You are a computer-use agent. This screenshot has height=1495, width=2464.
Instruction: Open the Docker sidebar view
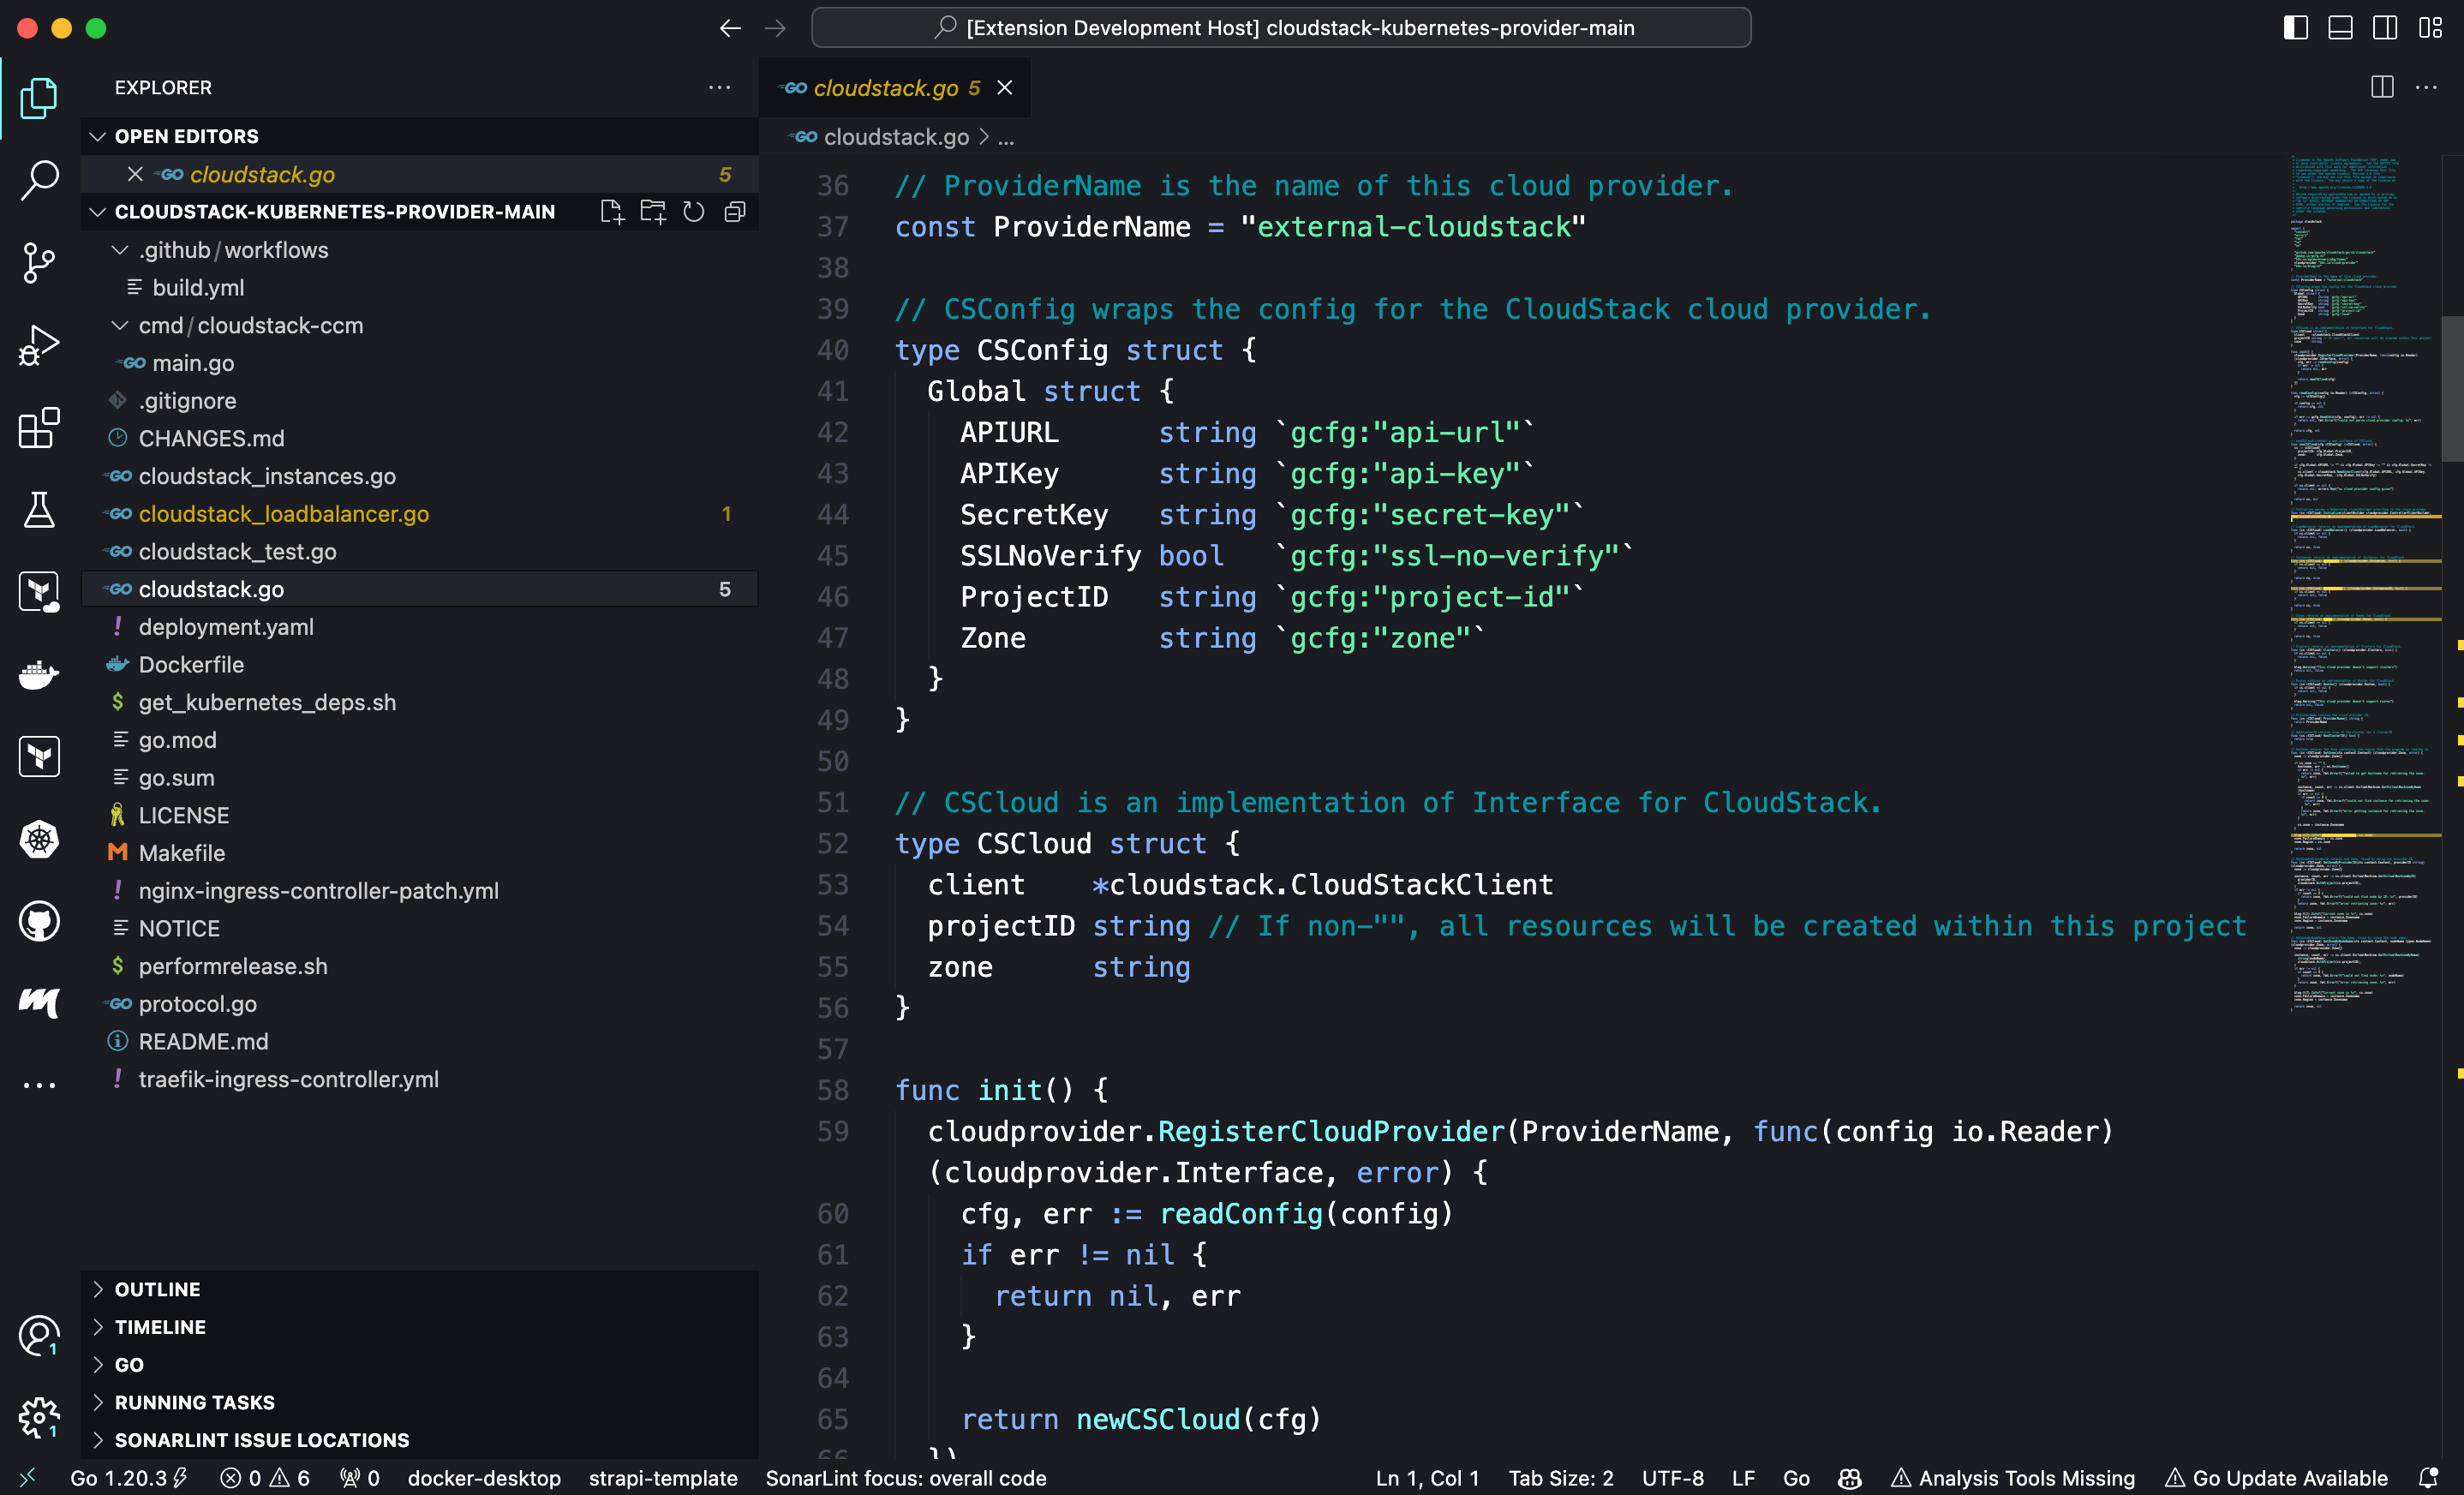tap(39, 675)
